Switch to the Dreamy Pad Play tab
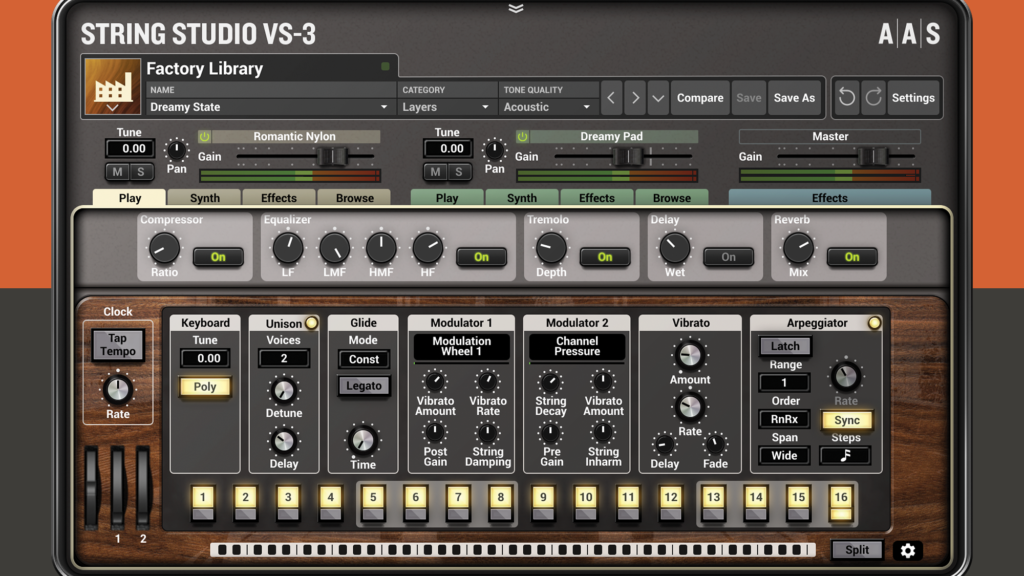1024x576 pixels. pos(447,198)
